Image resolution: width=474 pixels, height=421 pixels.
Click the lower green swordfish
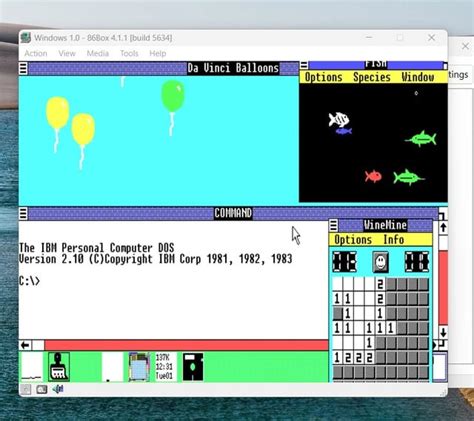tap(409, 177)
